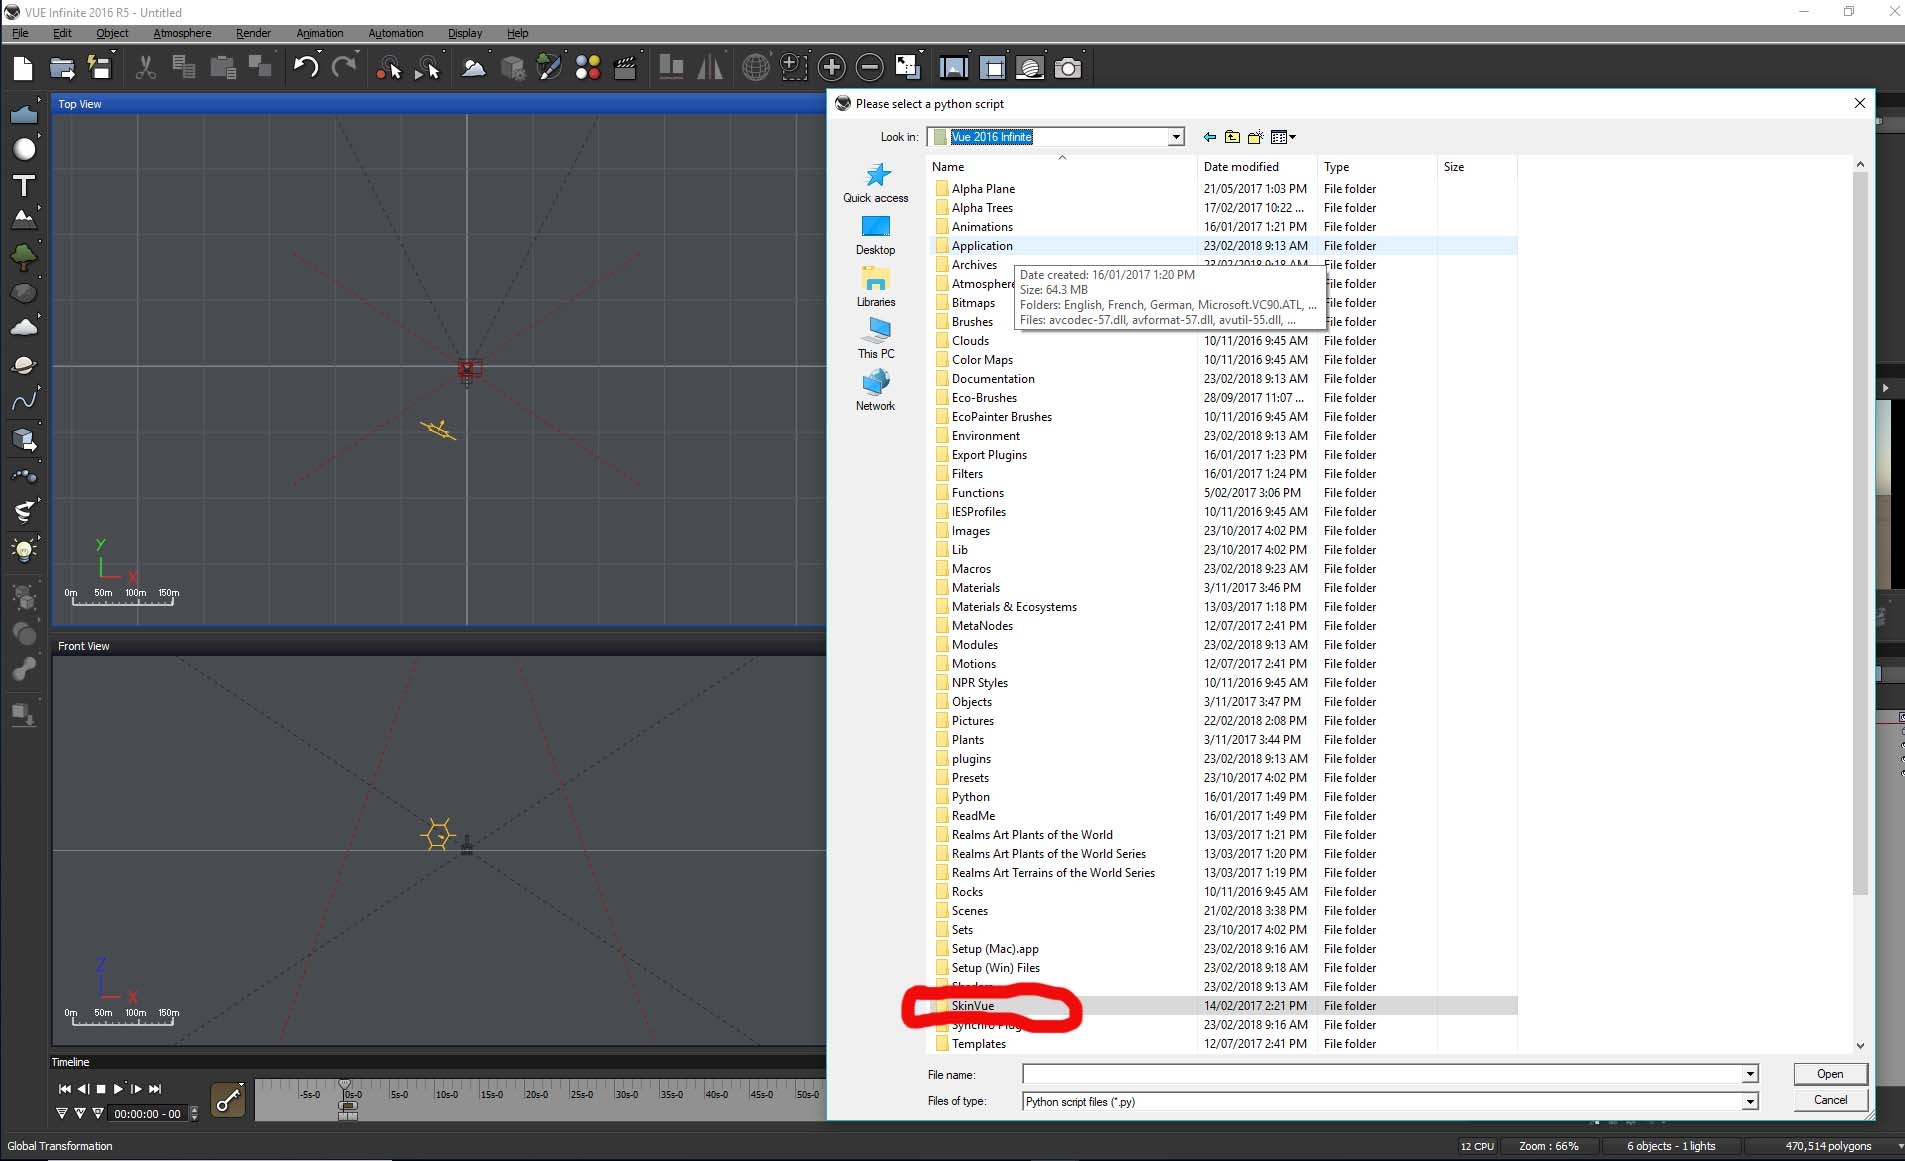Viewport: 1905px width, 1161px height.
Task: Open the Automation menu
Action: pyautogui.click(x=395, y=33)
